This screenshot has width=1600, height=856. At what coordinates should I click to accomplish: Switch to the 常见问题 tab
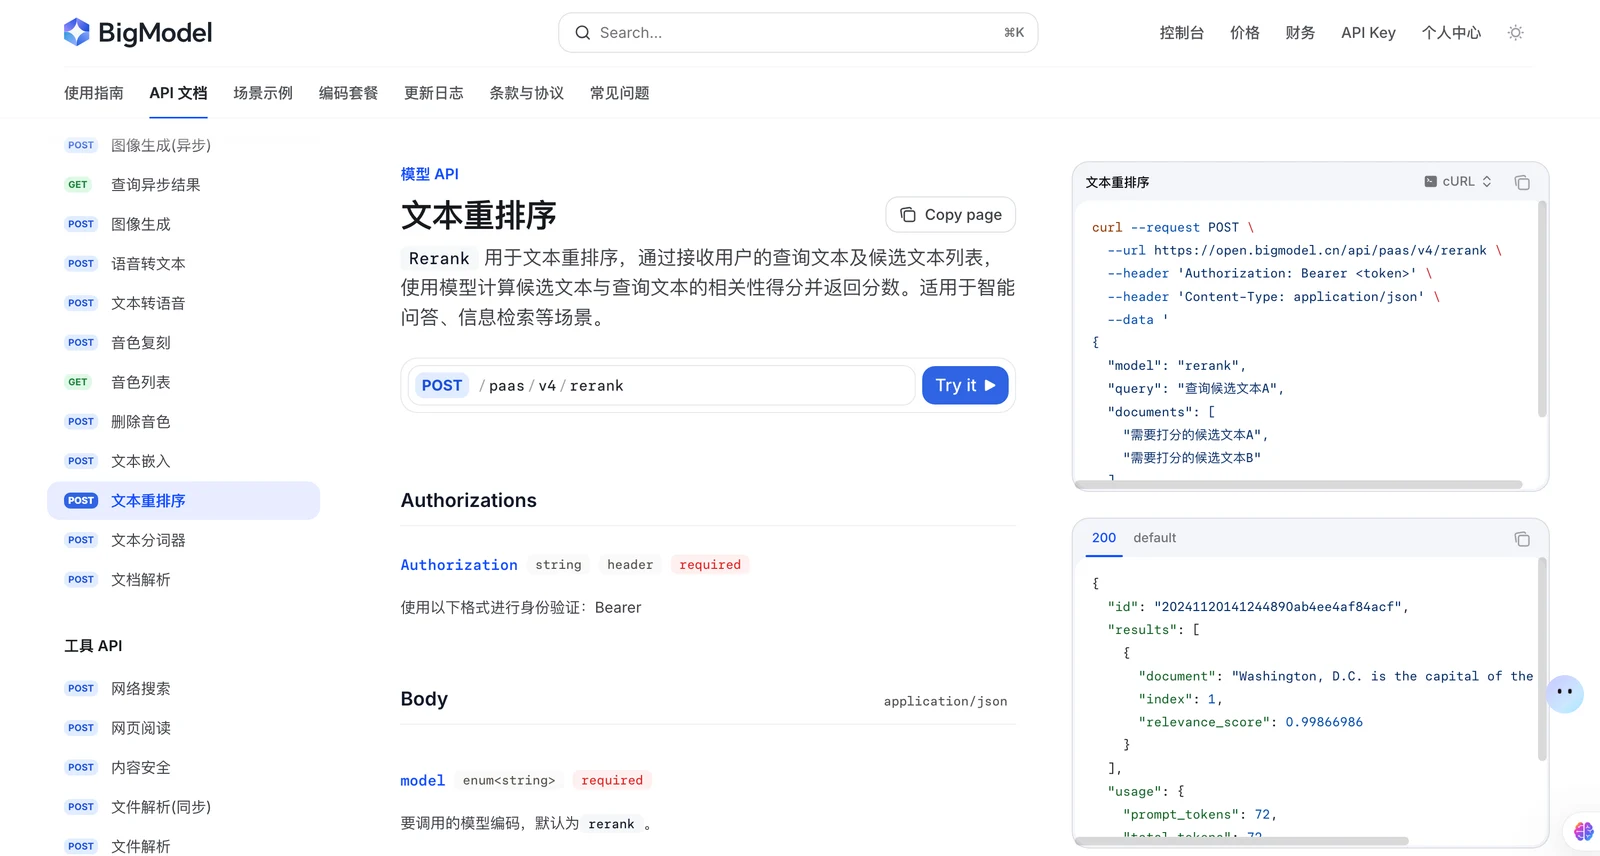(619, 93)
